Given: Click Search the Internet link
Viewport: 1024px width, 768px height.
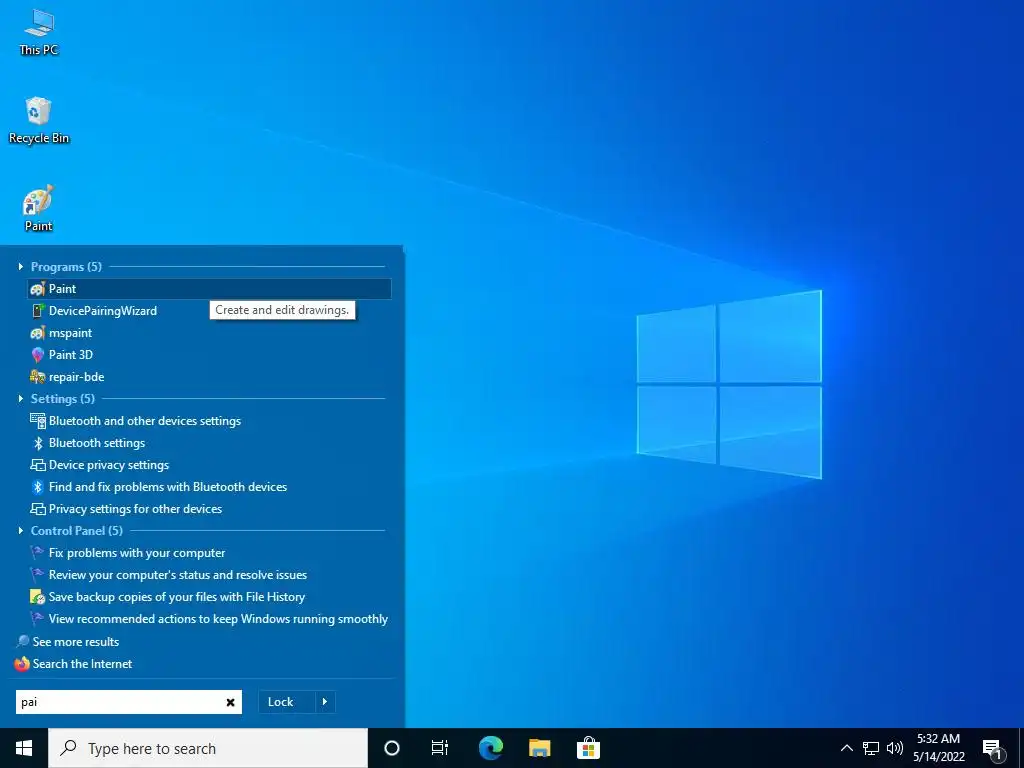Looking at the screenshot, I should click(x=82, y=664).
